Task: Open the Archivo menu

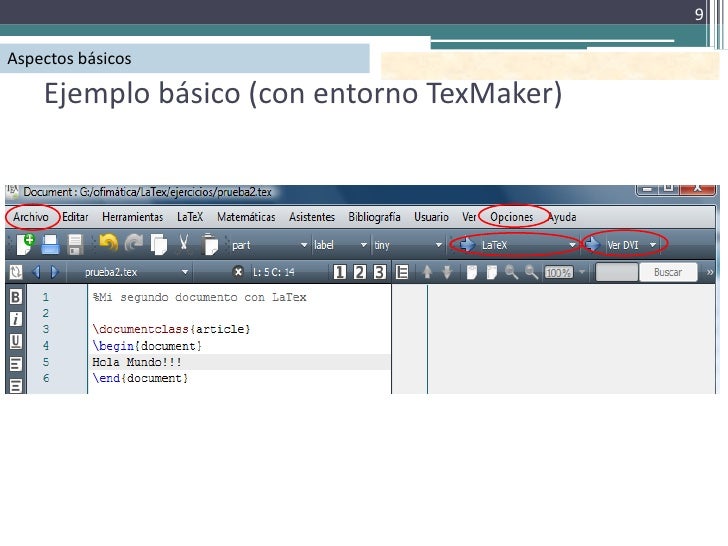Action: [31, 217]
